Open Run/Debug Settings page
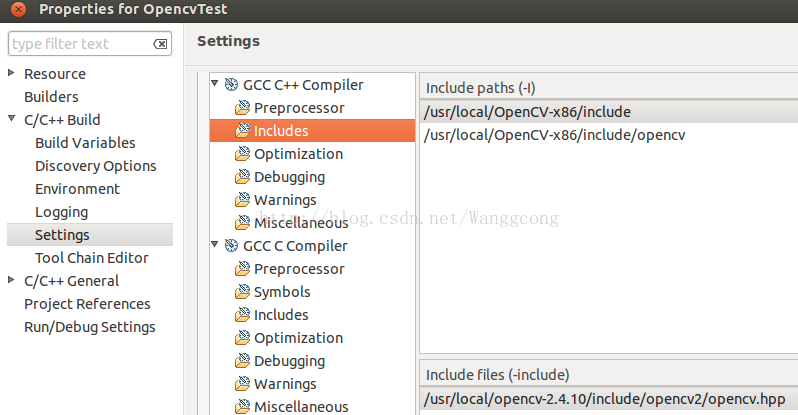 [x=89, y=327]
